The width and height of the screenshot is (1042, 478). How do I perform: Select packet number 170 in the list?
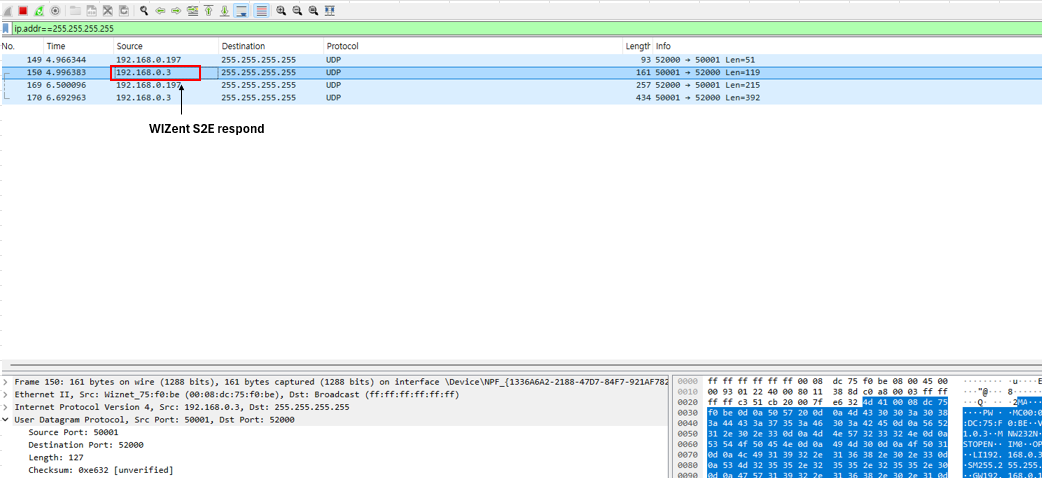[521, 98]
